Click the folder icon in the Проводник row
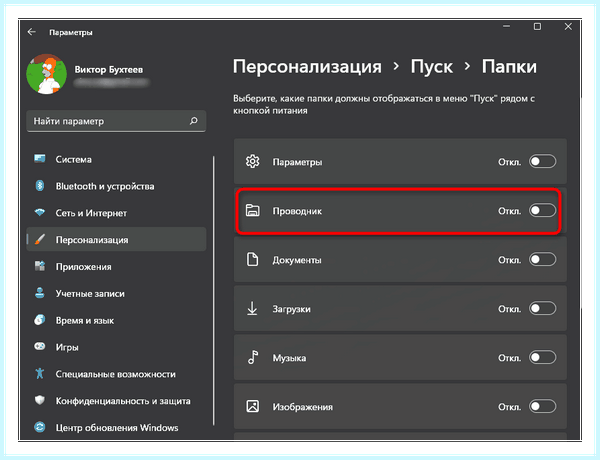600x460 pixels. point(253,210)
